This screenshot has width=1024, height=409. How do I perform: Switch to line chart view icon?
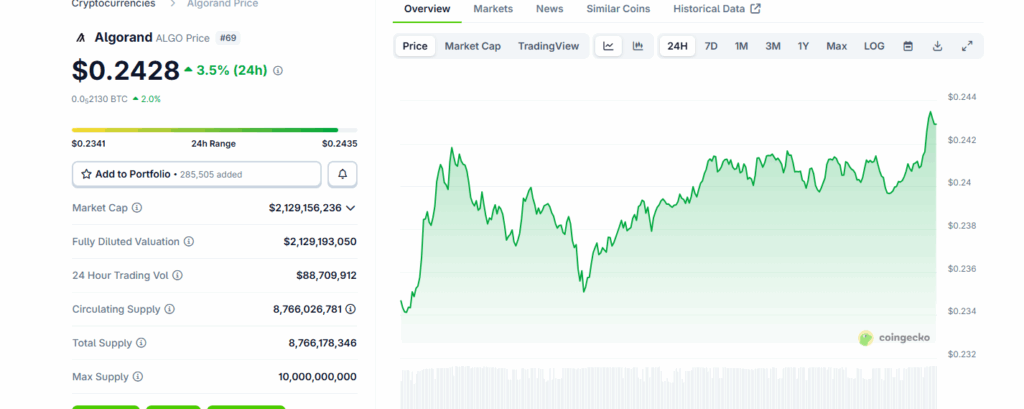(x=608, y=46)
